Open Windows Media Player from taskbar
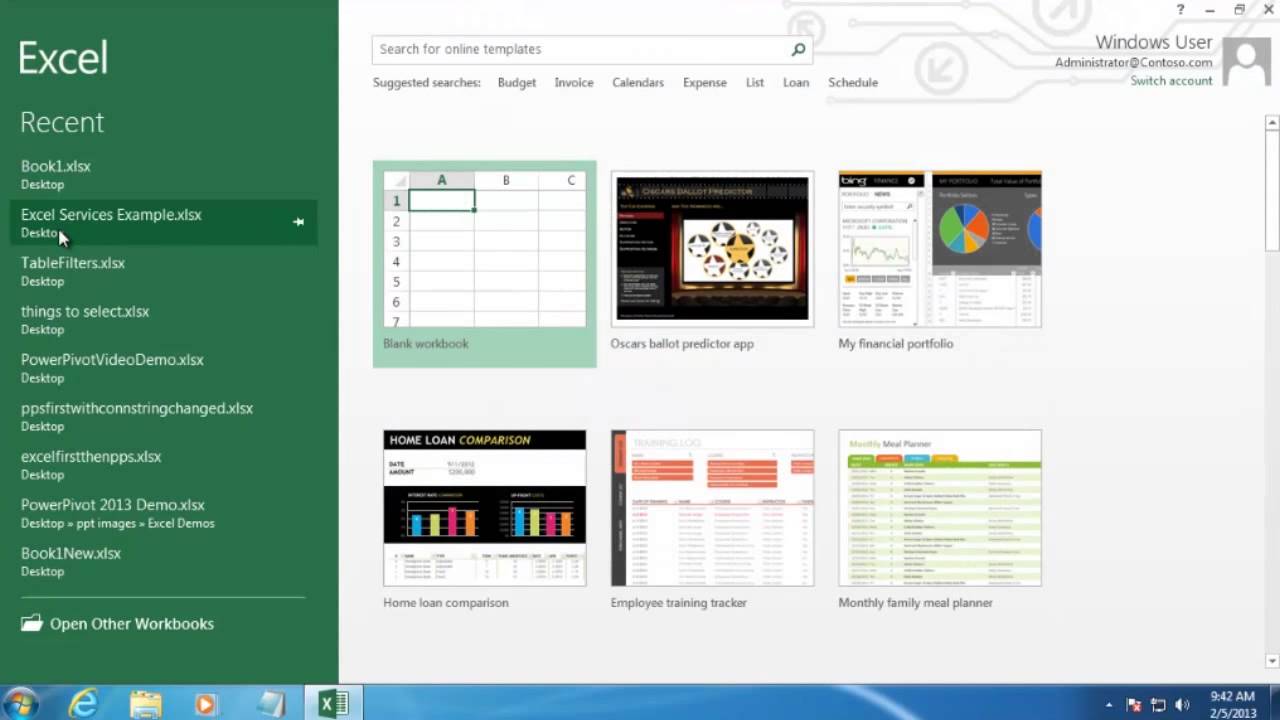This screenshot has width=1280, height=720. (205, 704)
